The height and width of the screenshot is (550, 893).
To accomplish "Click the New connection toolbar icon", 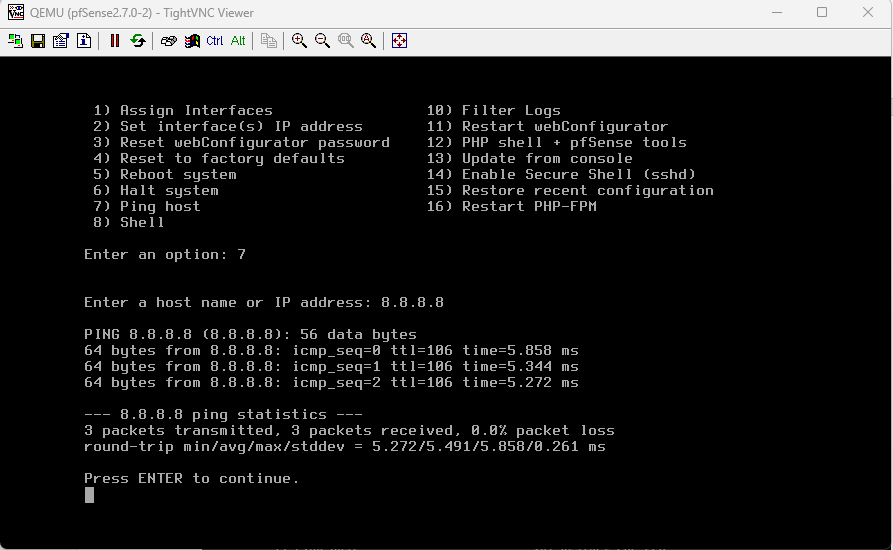I will point(15,40).
